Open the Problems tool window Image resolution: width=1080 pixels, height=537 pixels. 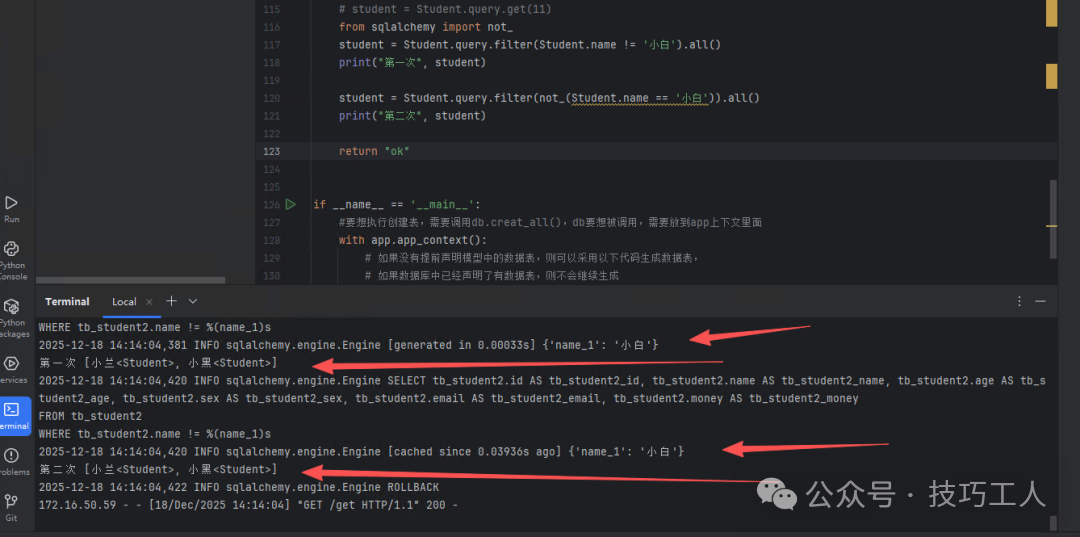12,462
